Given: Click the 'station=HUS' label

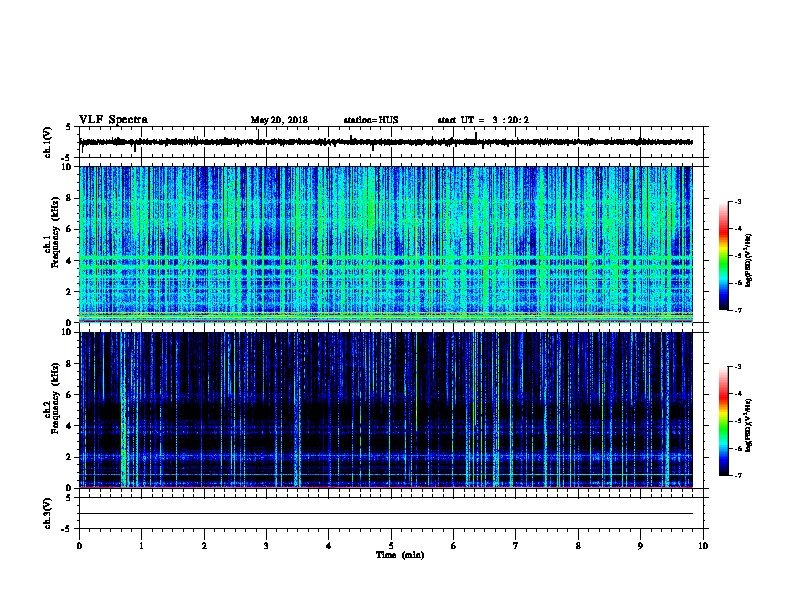Looking at the screenshot, I should 371,120.
